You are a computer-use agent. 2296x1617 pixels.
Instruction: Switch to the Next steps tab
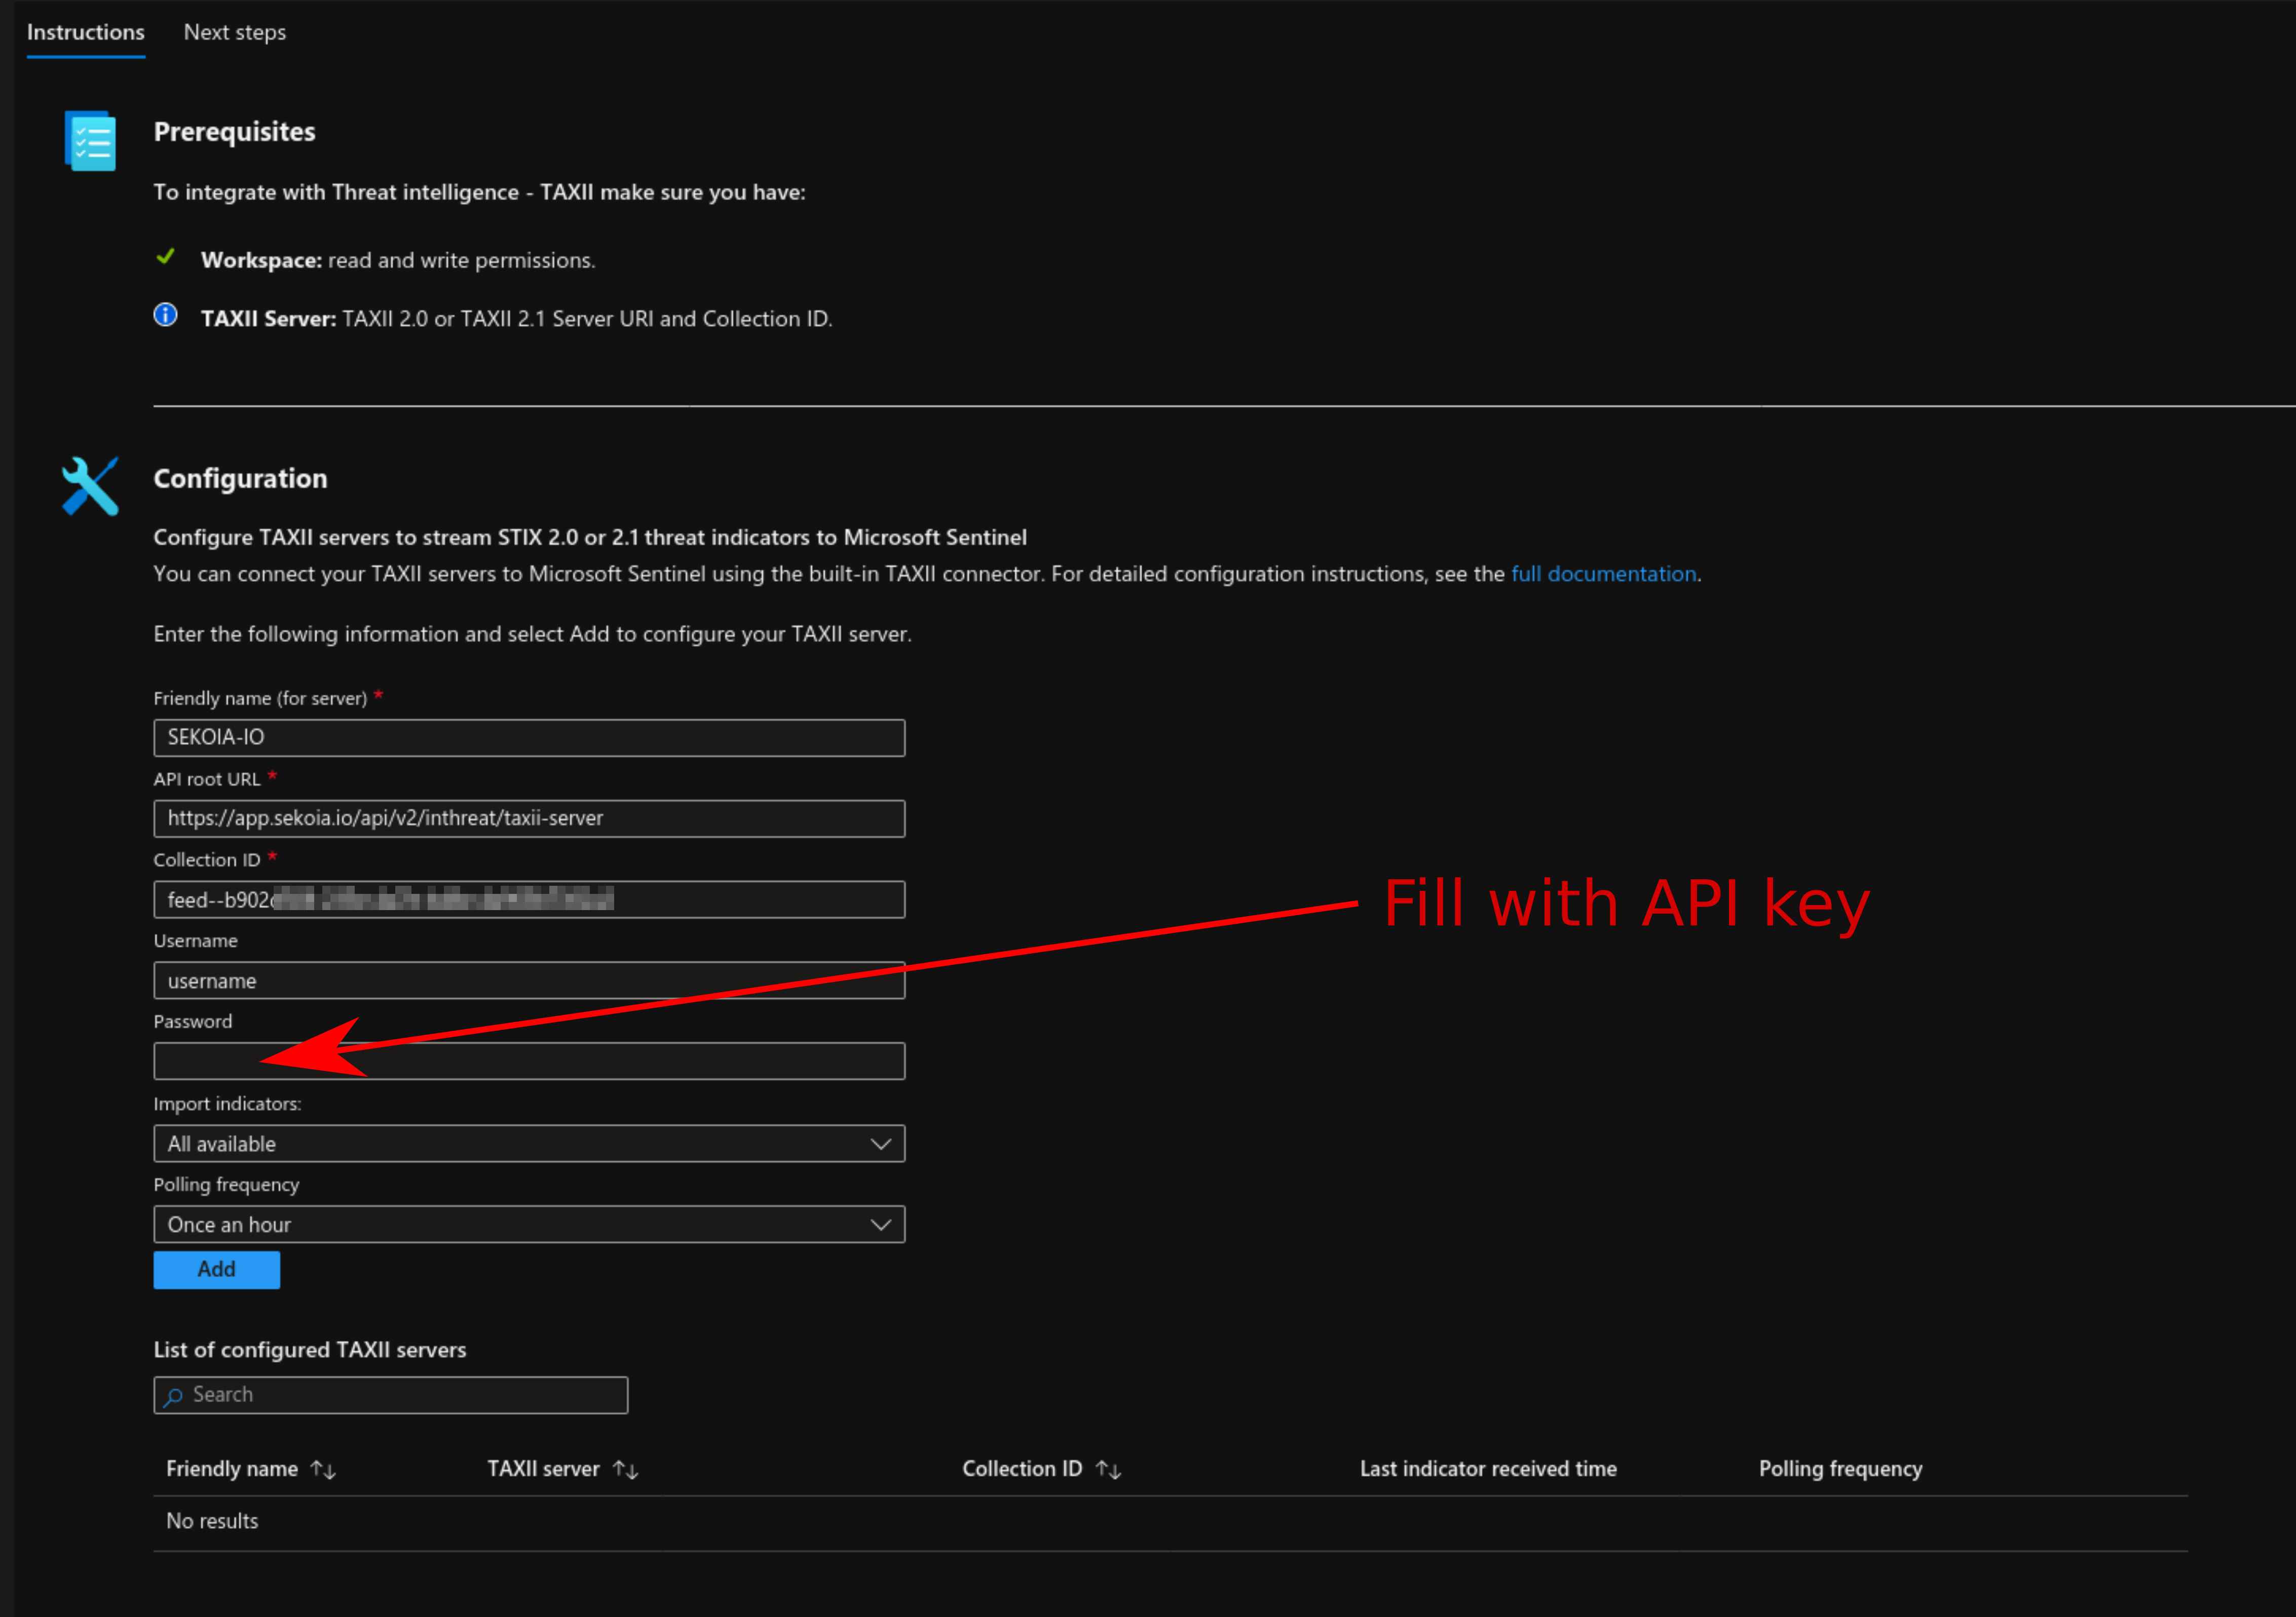[235, 32]
